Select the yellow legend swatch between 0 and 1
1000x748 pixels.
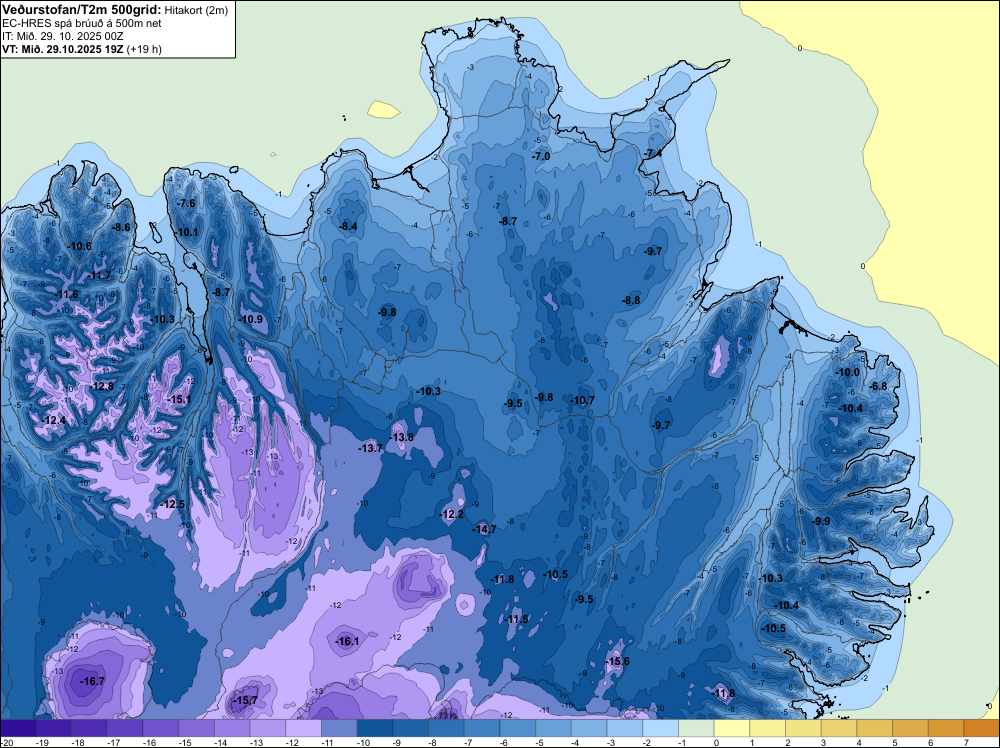(732, 728)
